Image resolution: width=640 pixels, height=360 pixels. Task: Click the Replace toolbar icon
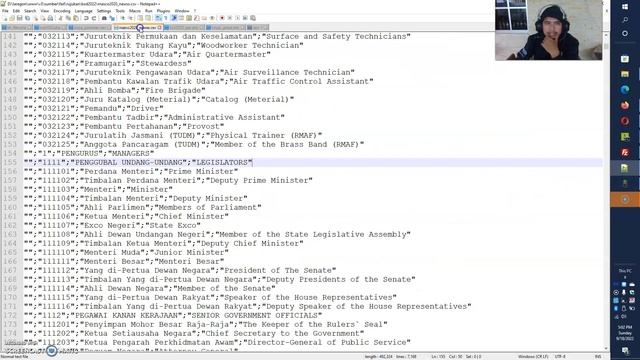112,18
